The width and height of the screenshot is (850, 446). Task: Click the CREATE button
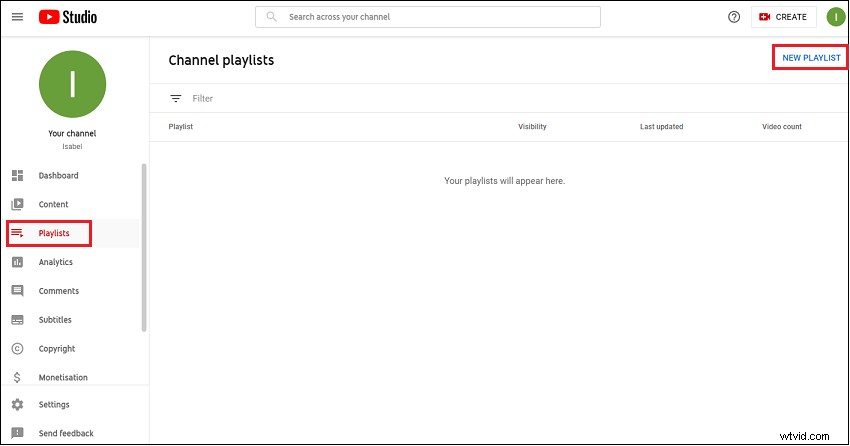pos(783,17)
